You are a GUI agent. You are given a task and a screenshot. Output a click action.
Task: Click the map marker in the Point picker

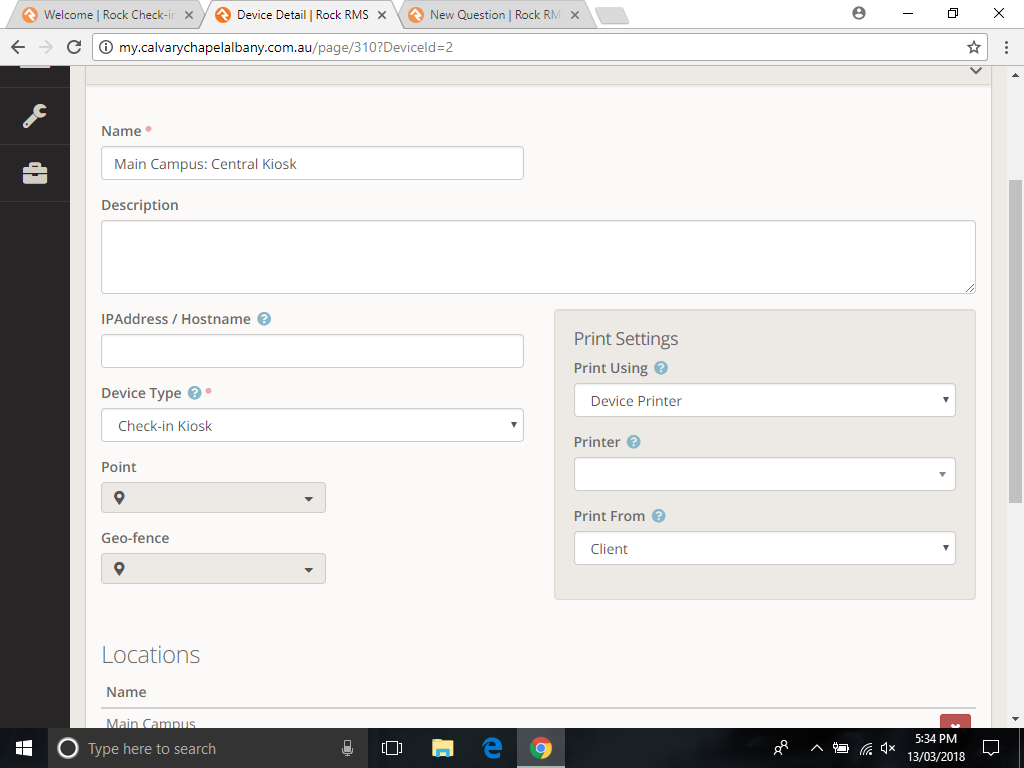[121, 497]
